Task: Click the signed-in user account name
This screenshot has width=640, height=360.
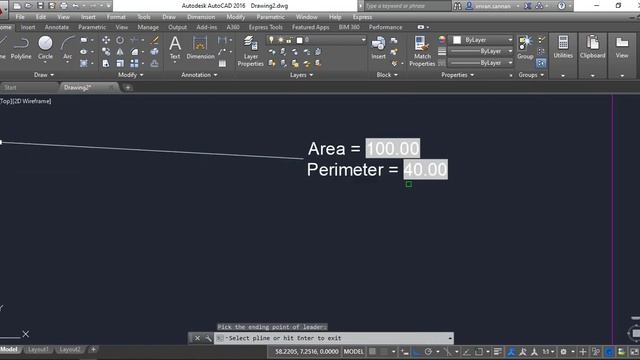Action: (x=493, y=6)
